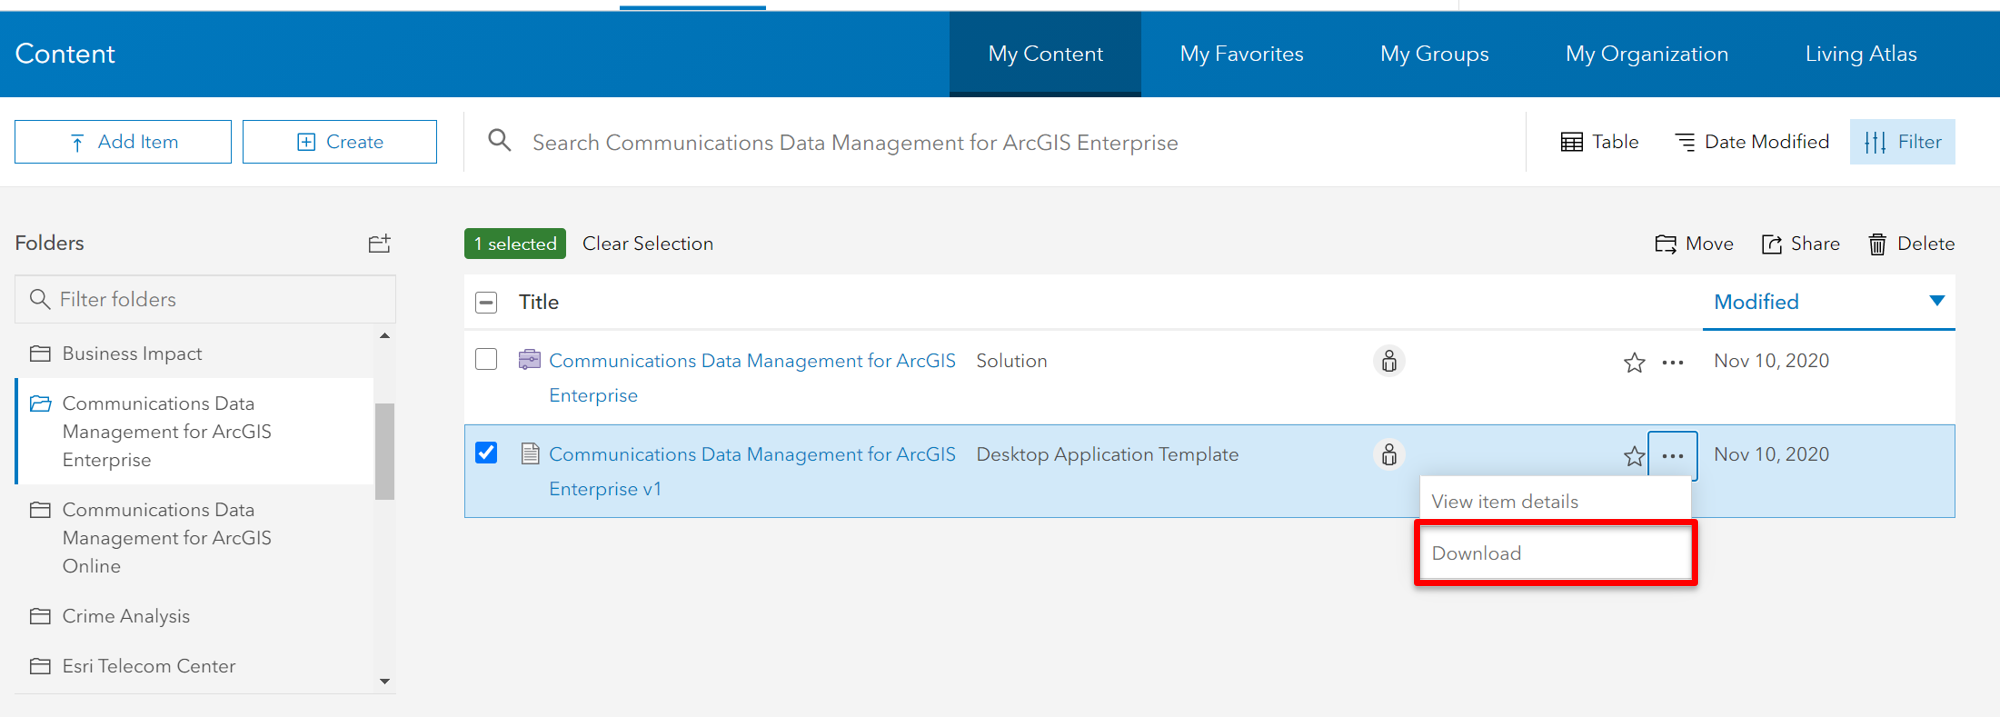Click sharing lock icon on Template row
The width and height of the screenshot is (2000, 717).
tap(1389, 455)
